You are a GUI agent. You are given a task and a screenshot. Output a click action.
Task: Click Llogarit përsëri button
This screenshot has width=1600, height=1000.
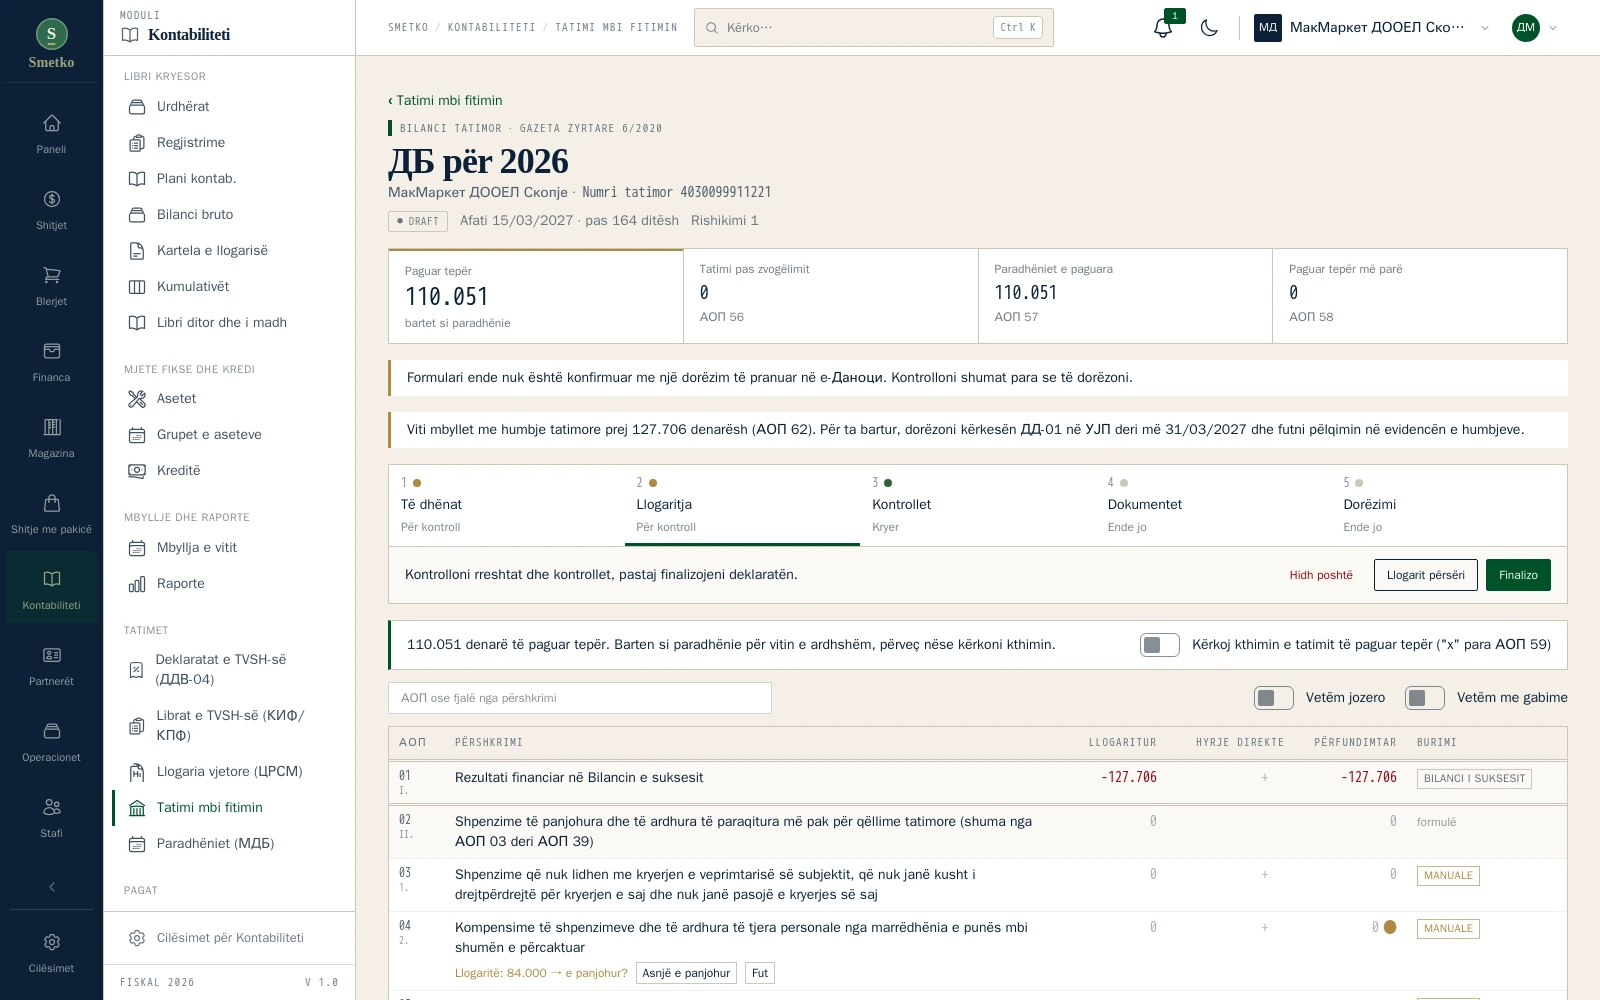click(1425, 575)
